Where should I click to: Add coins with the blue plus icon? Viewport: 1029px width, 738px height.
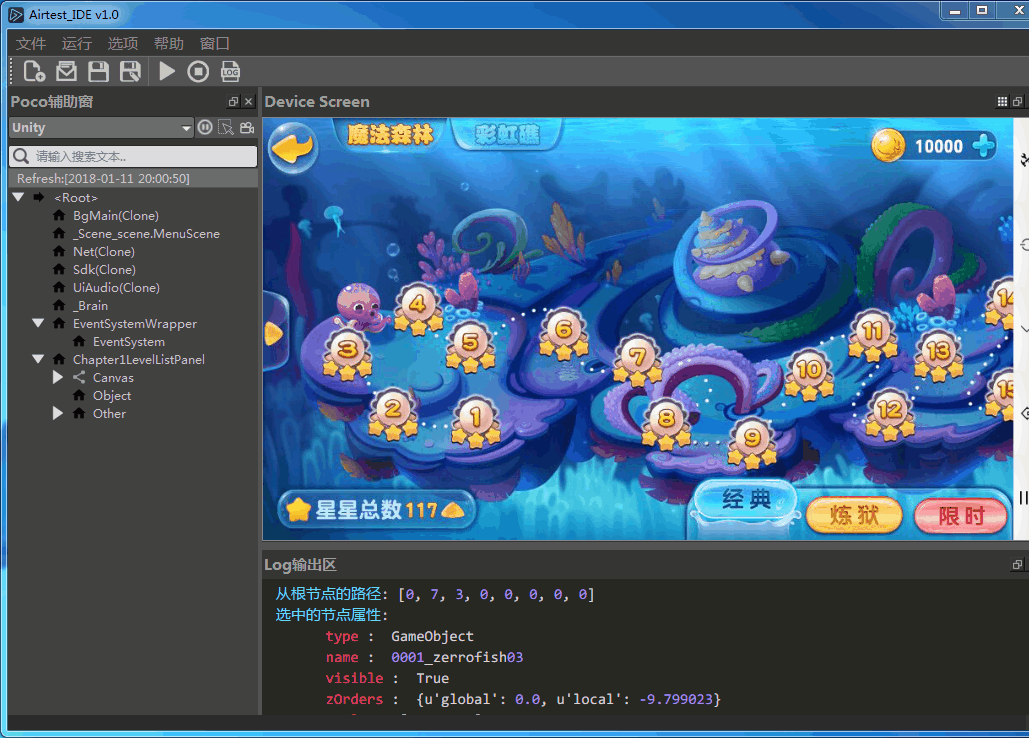click(x=983, y=146)
